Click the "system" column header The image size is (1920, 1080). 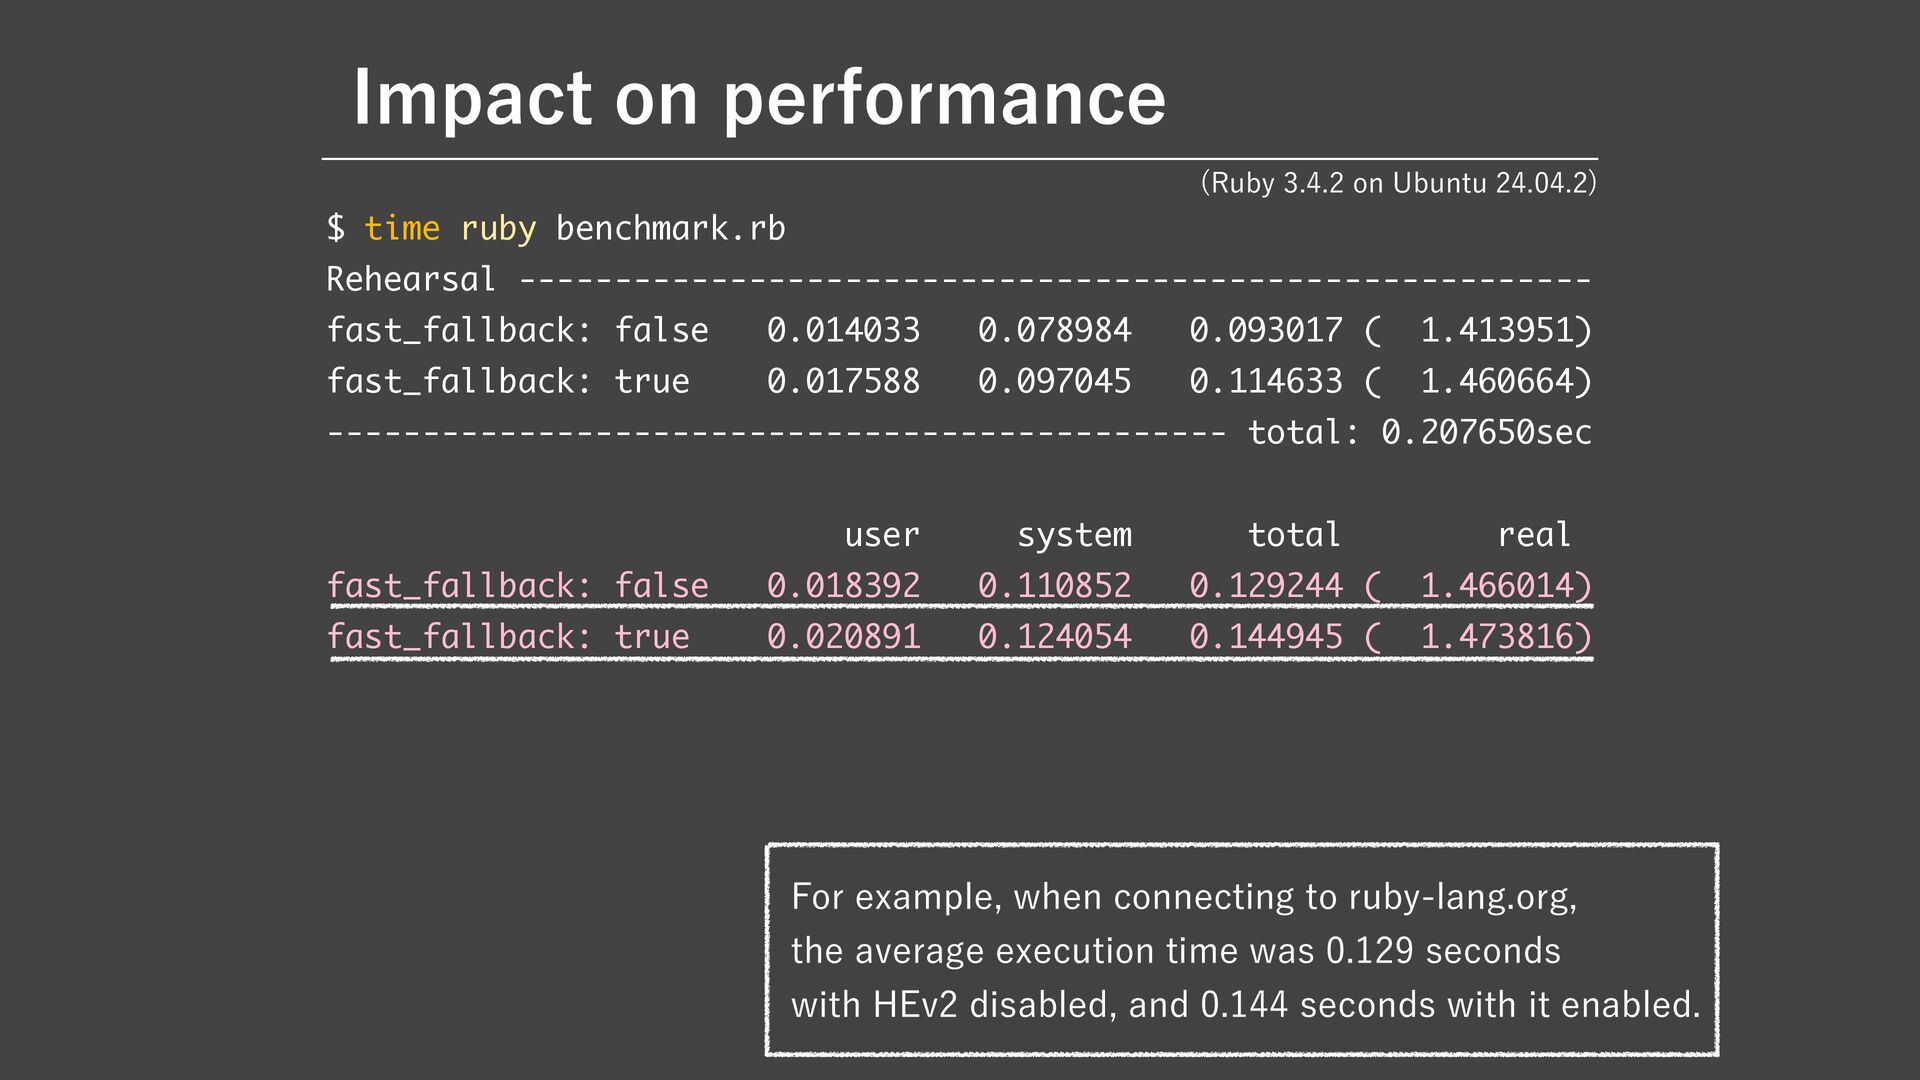click(1074, 535)
